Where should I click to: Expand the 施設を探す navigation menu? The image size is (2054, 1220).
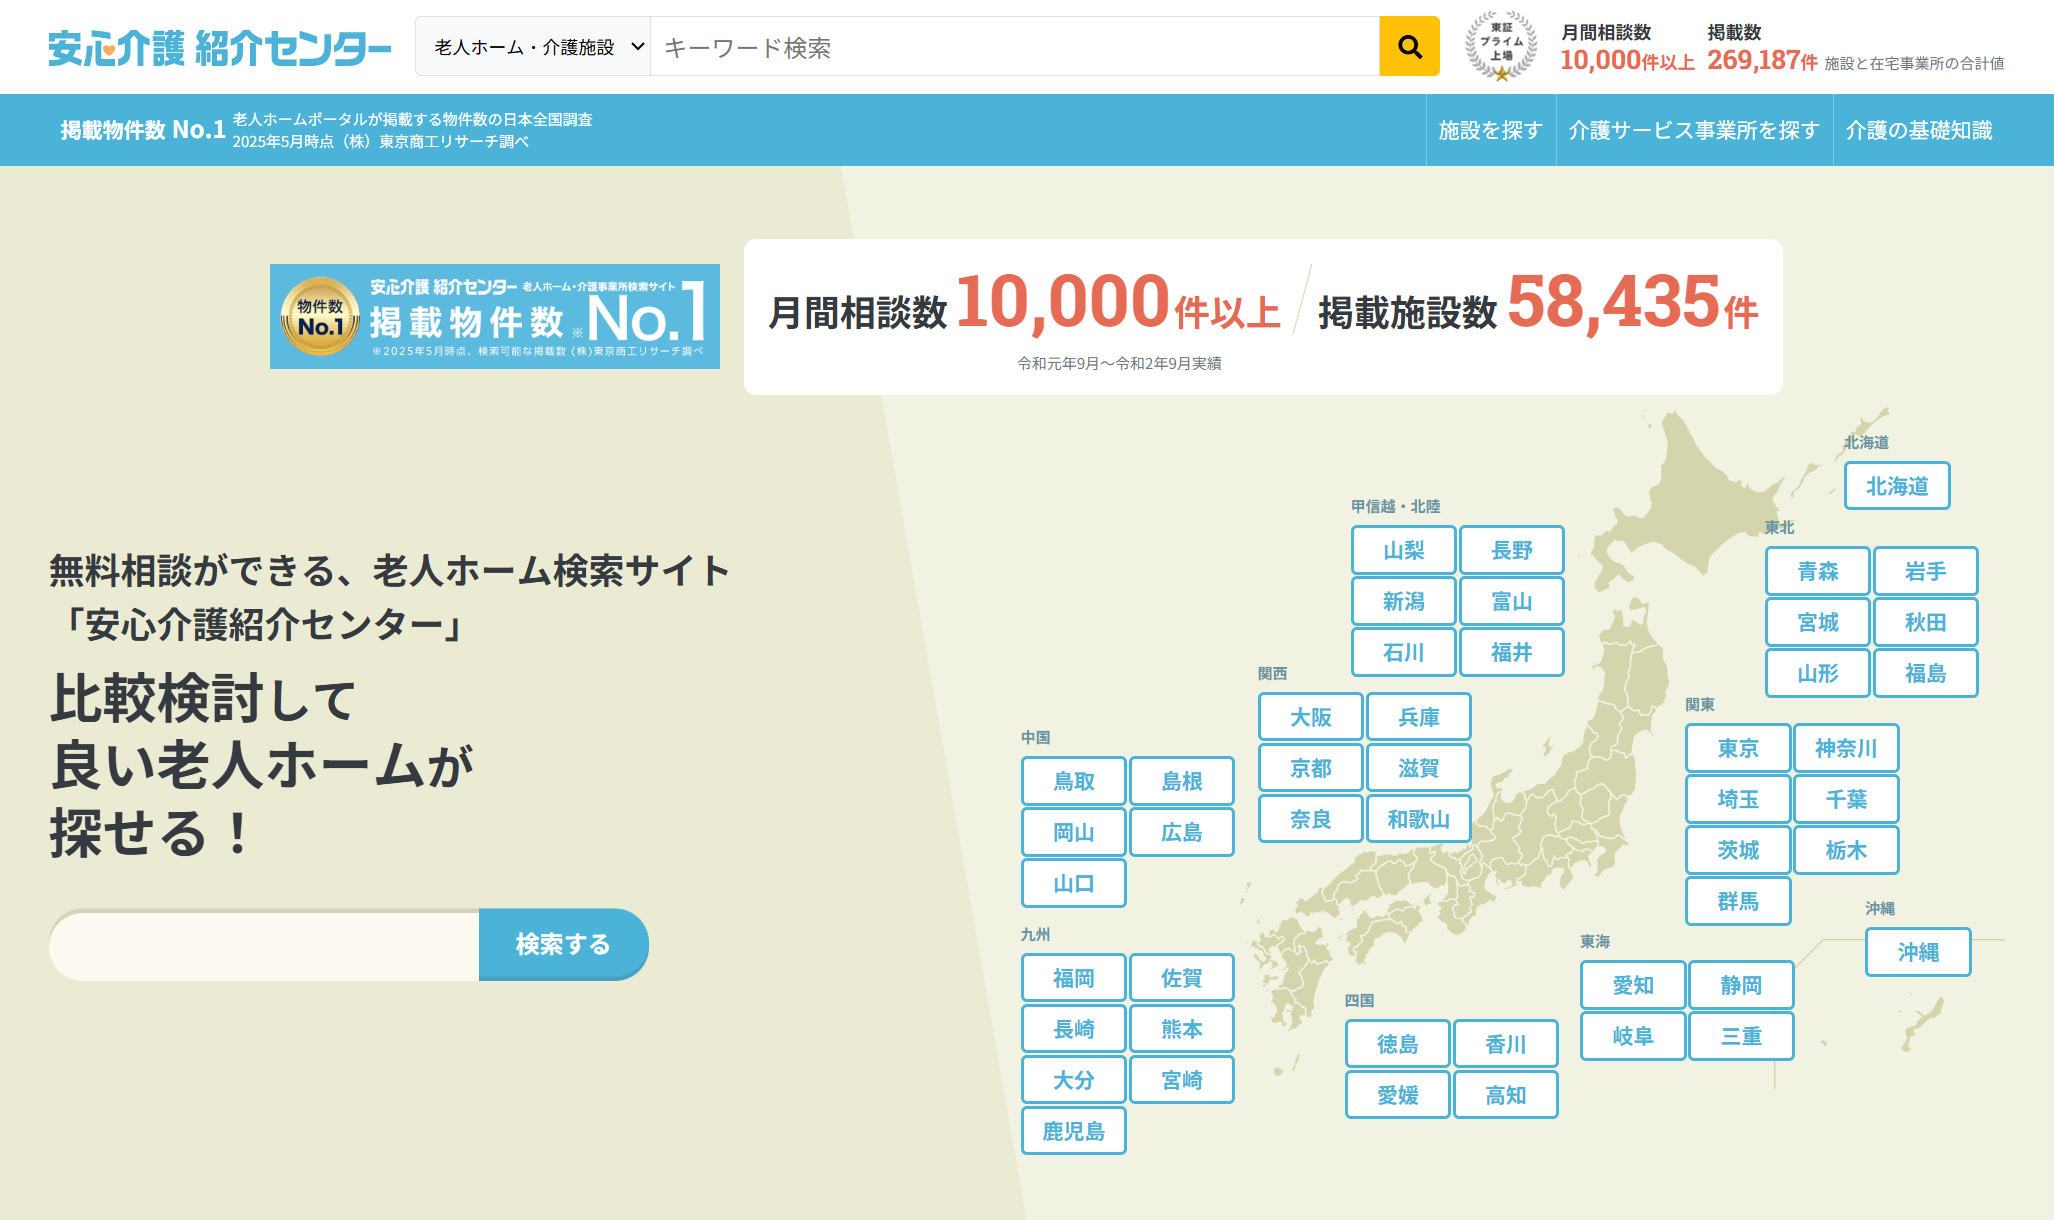pos(1489,130)
